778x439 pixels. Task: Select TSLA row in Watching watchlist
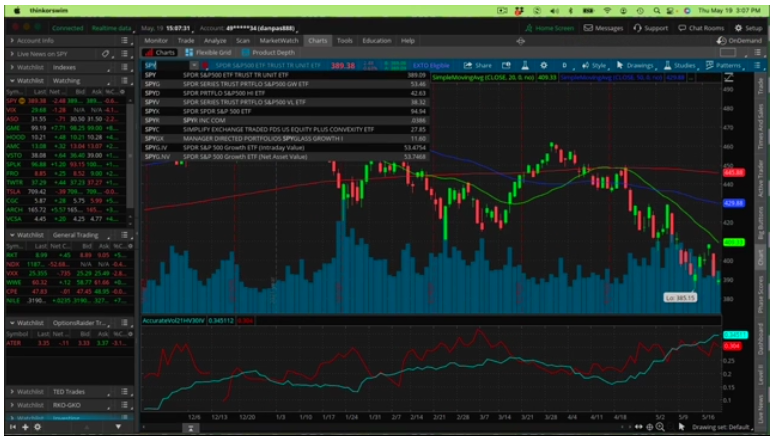click(x=65, y=191)
